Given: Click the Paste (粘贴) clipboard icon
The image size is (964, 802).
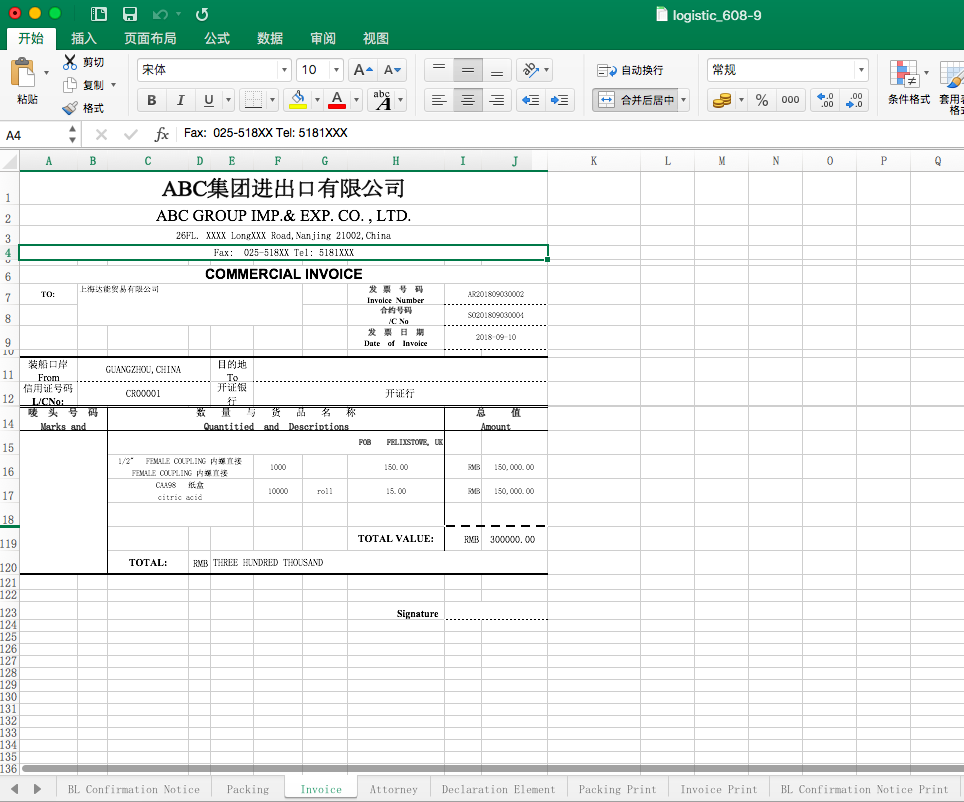Looking at the screenshot, I should (24, 75).
